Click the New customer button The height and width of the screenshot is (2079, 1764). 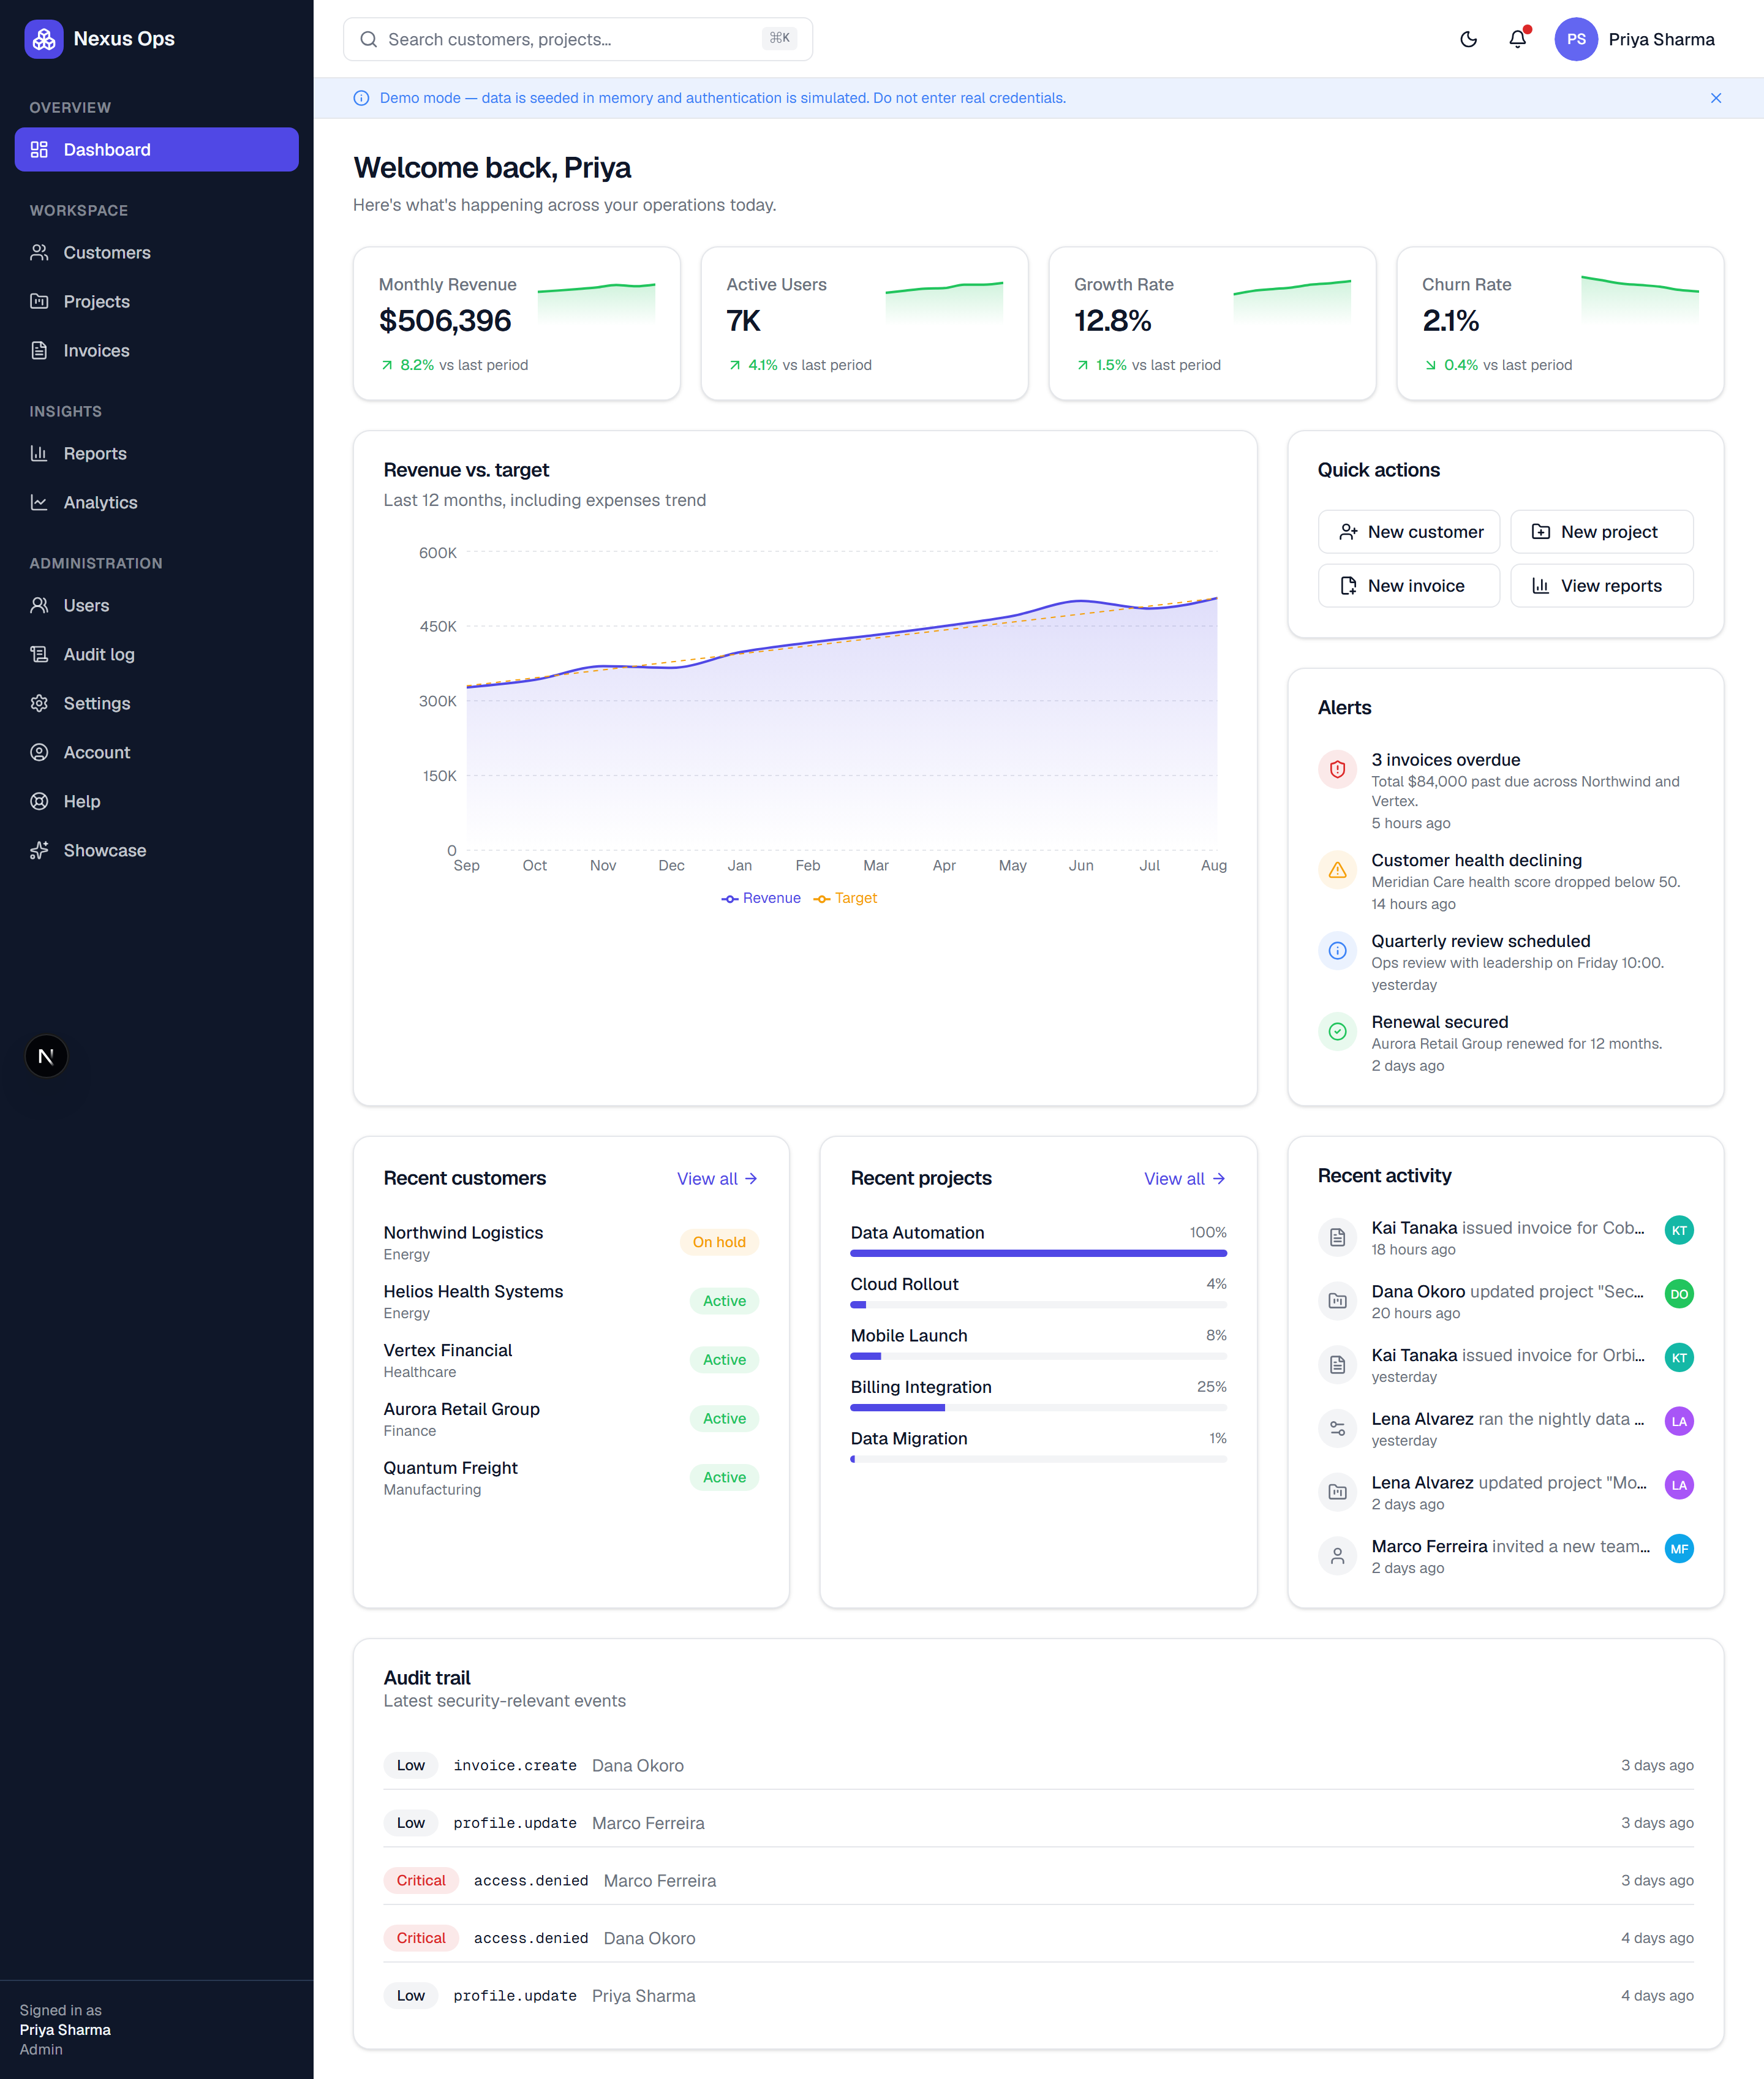[x=1408, y=532]
